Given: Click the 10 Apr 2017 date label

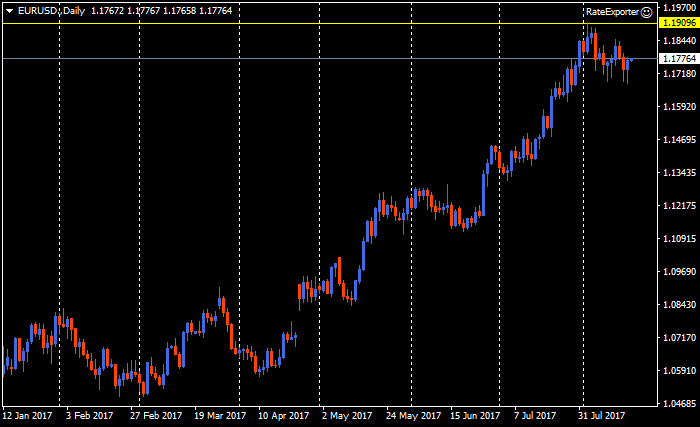Looking at the screenshot, I should 283,416.
